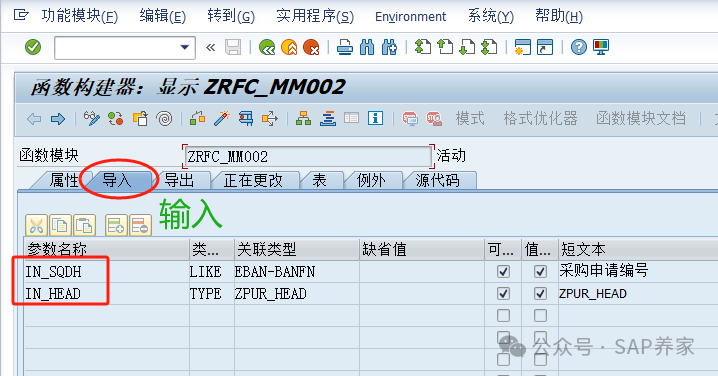The image size is (718, 376).
Task: Click the green Enter checkmark icon
Action: 33,47
